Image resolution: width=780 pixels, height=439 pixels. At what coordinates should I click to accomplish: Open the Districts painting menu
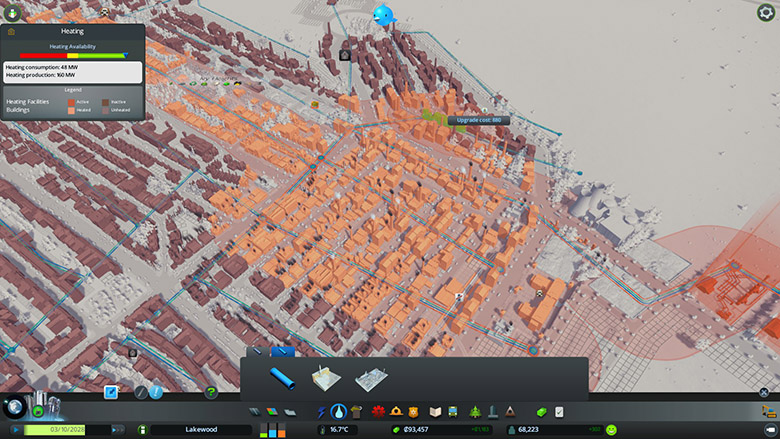pos(290,412)
